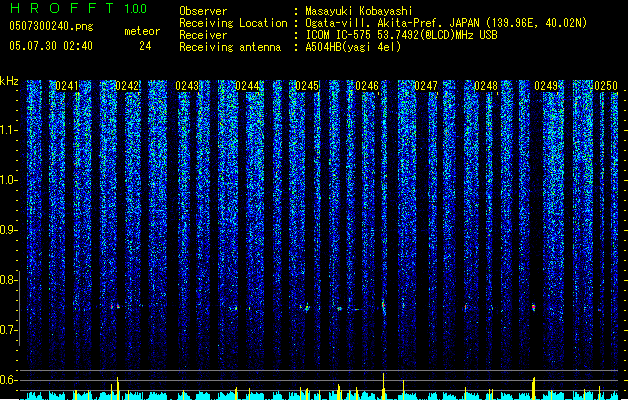Screen dimensions: 629x400
Task: Click the meteor count value 24
Action: pyautogui.click(x=145, y=46)
